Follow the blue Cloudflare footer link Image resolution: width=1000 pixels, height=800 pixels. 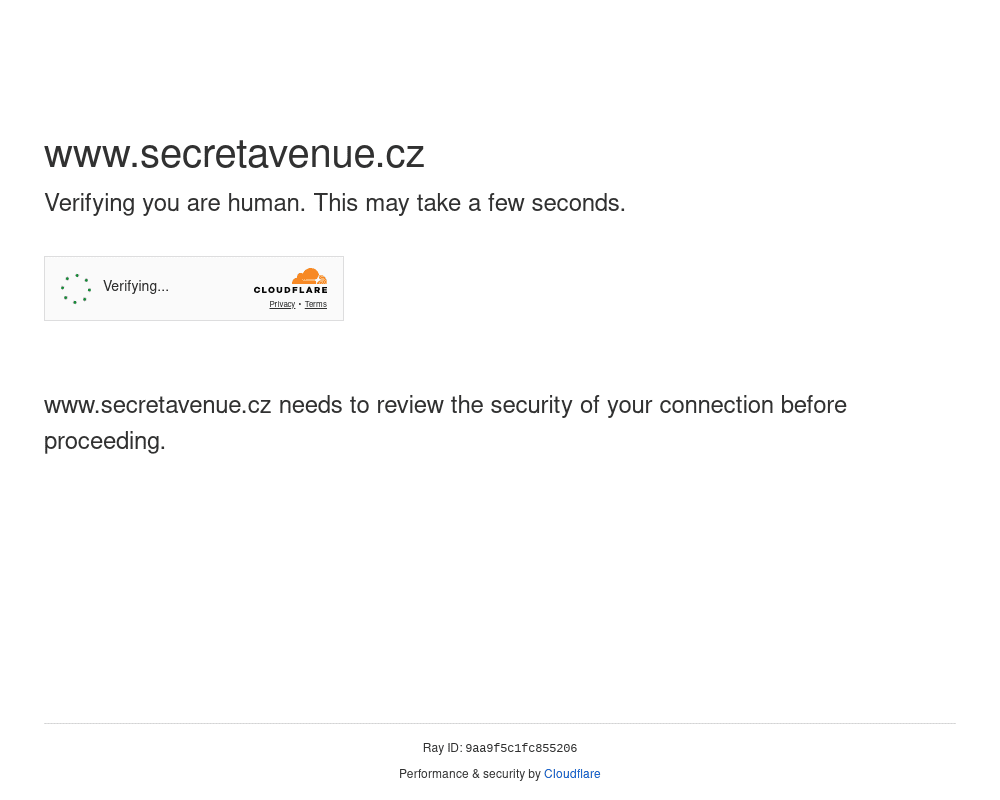[x=572, y=774]
